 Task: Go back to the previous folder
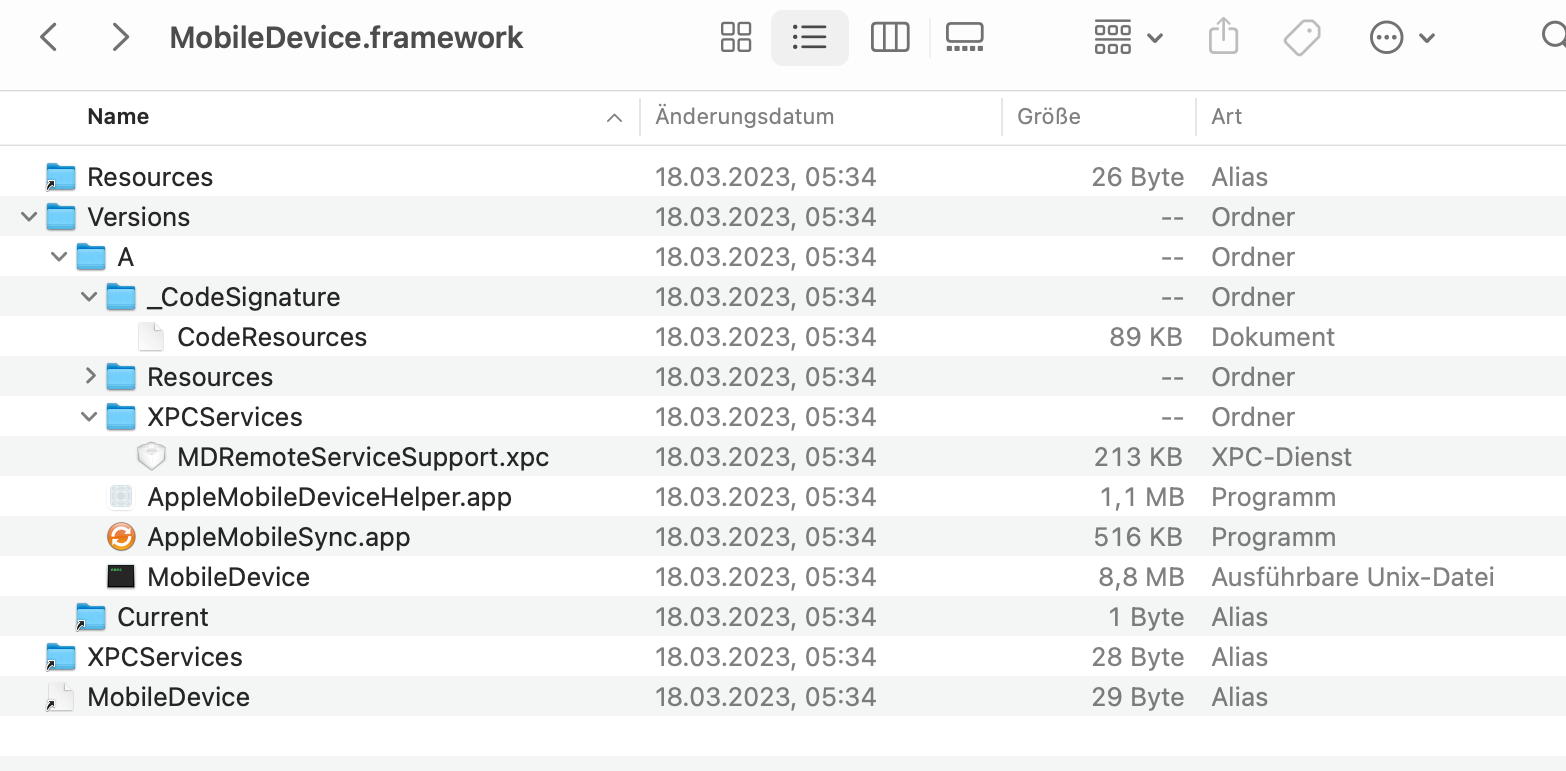48,38
